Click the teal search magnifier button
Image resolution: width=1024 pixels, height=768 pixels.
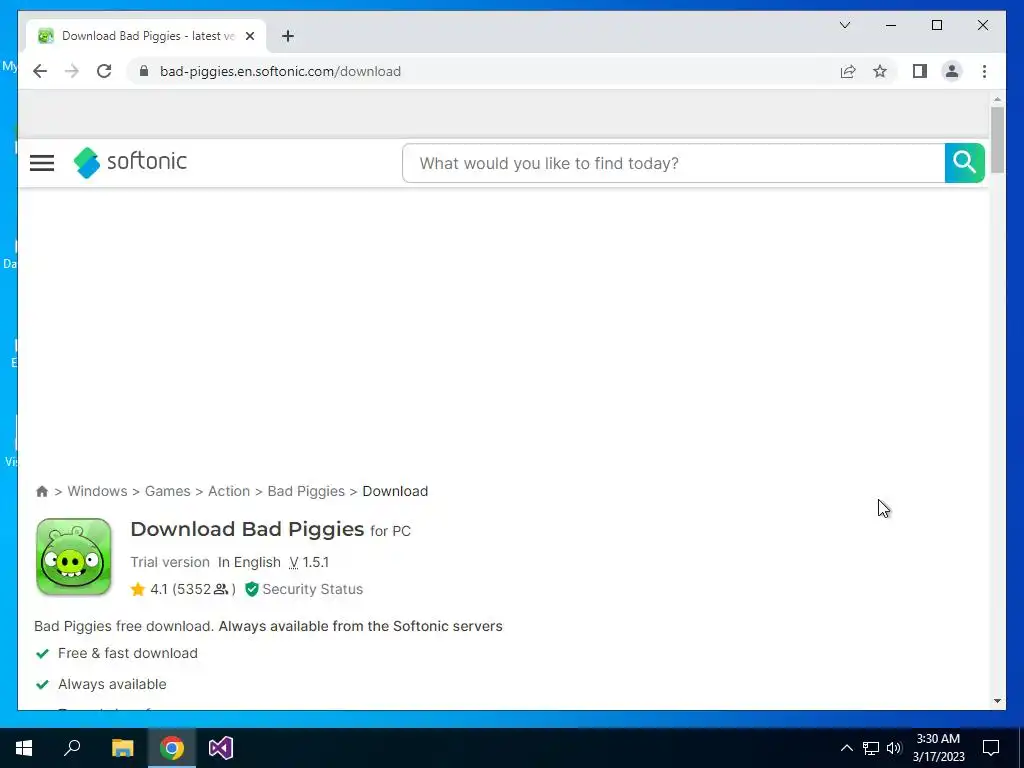tap(964, 163)
